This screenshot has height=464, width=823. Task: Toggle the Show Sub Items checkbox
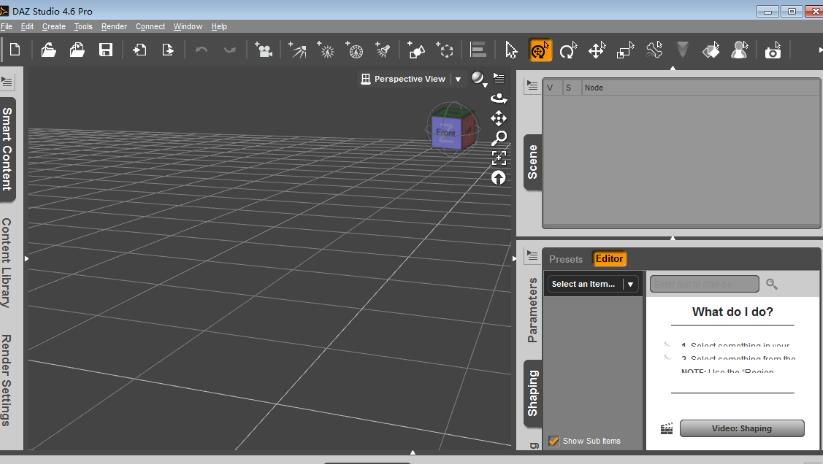553,441
